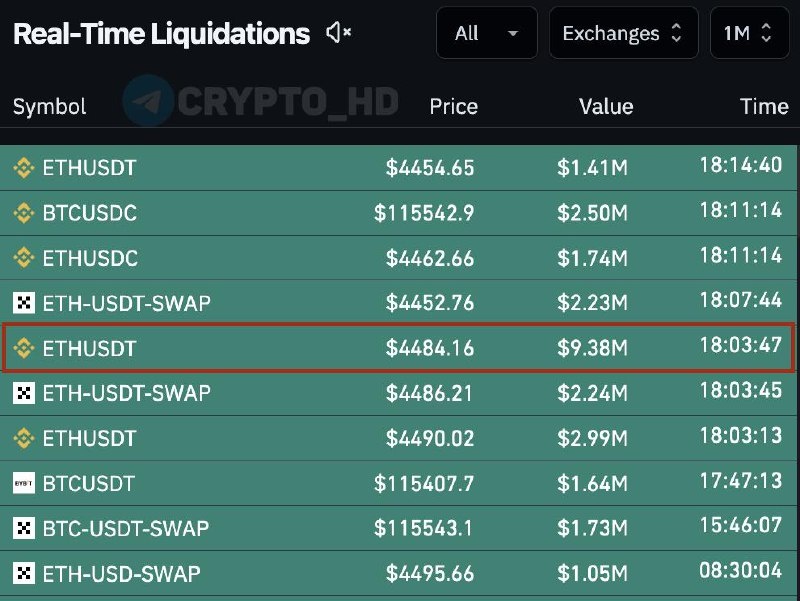Sort by the Price column header
This screenshot has width=800, height=601.
[453, 106]
